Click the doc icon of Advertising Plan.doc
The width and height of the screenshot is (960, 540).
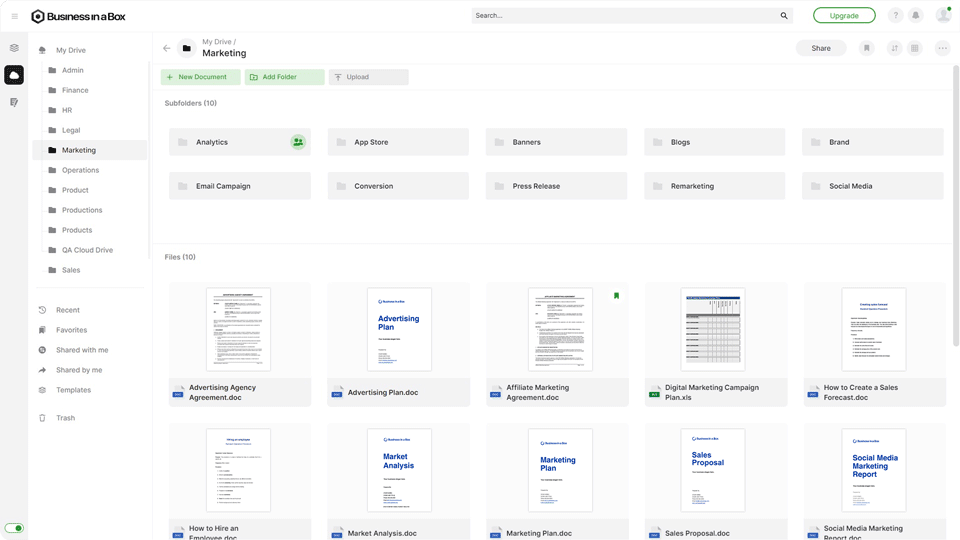point(337,392)
